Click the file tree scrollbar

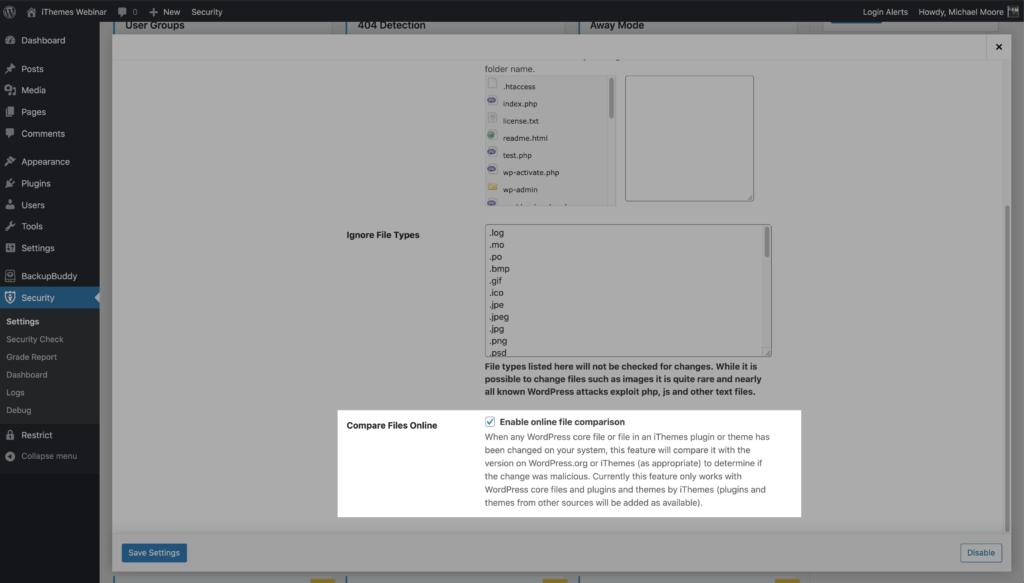(x=611, y=99)
